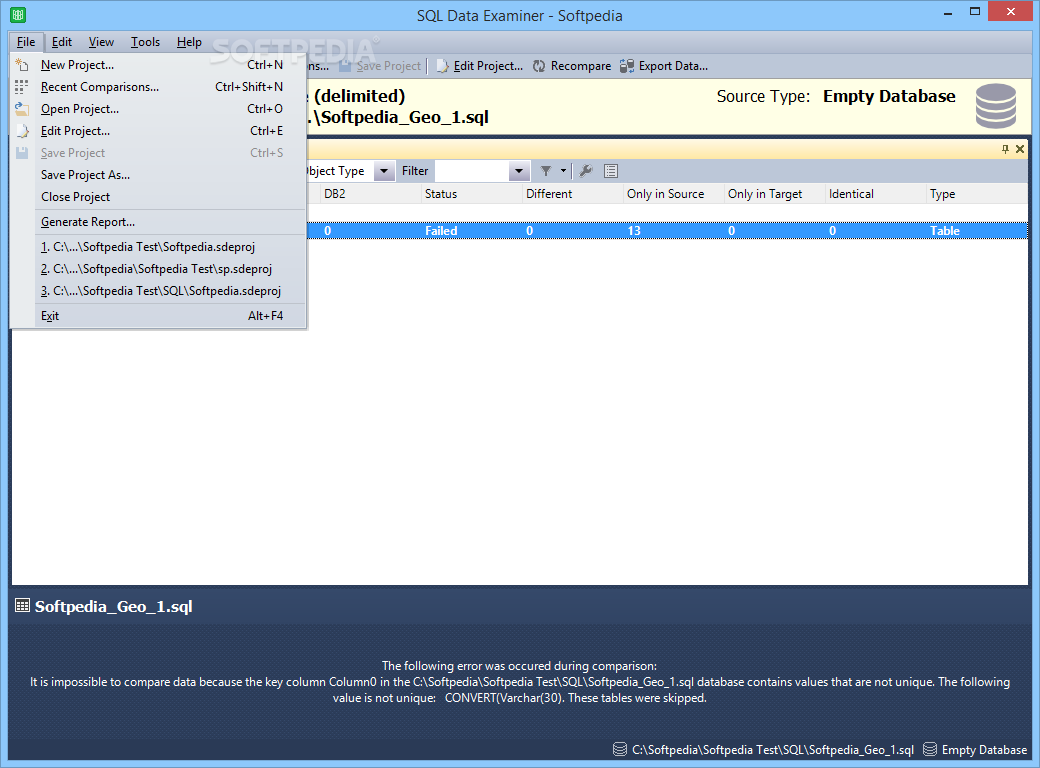Click Empty Database in status bar
The image size is (1040, 768).
point(984,750)
